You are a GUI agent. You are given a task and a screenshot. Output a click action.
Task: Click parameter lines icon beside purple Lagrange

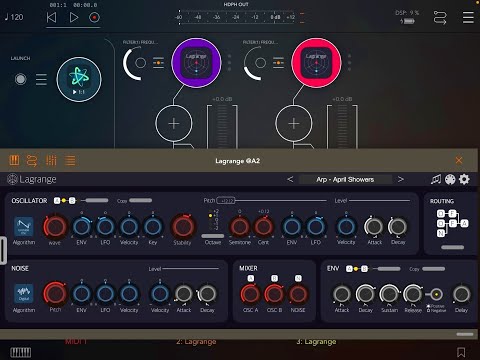click(x=158, y=63)
